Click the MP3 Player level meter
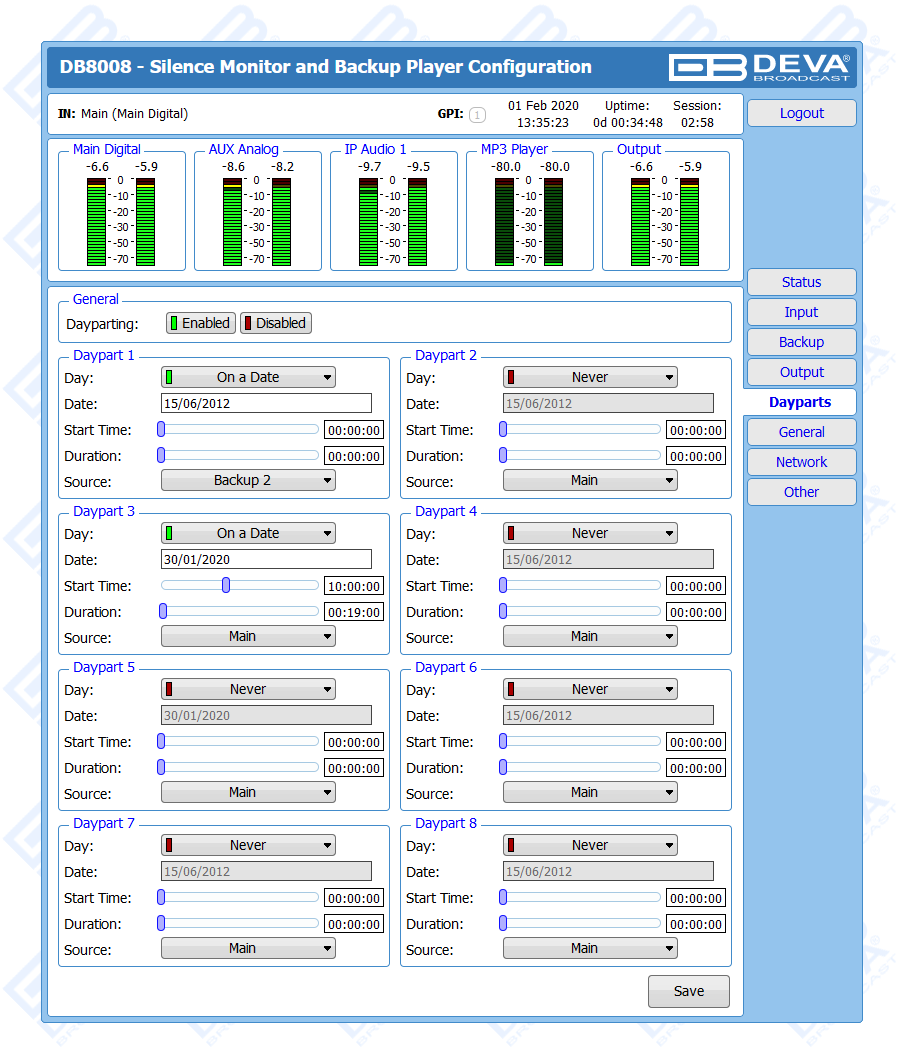Image resolution: width=904 pixels, height=1064 pixels. point(529,221)
